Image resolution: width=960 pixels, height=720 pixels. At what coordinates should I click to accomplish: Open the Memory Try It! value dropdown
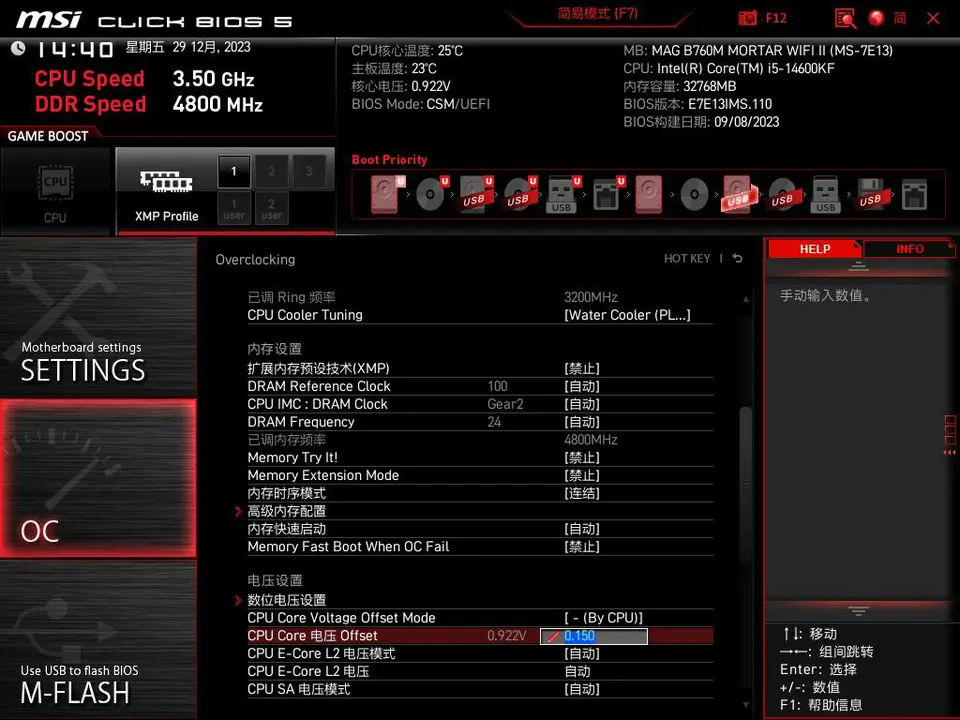tap(582, 457)
